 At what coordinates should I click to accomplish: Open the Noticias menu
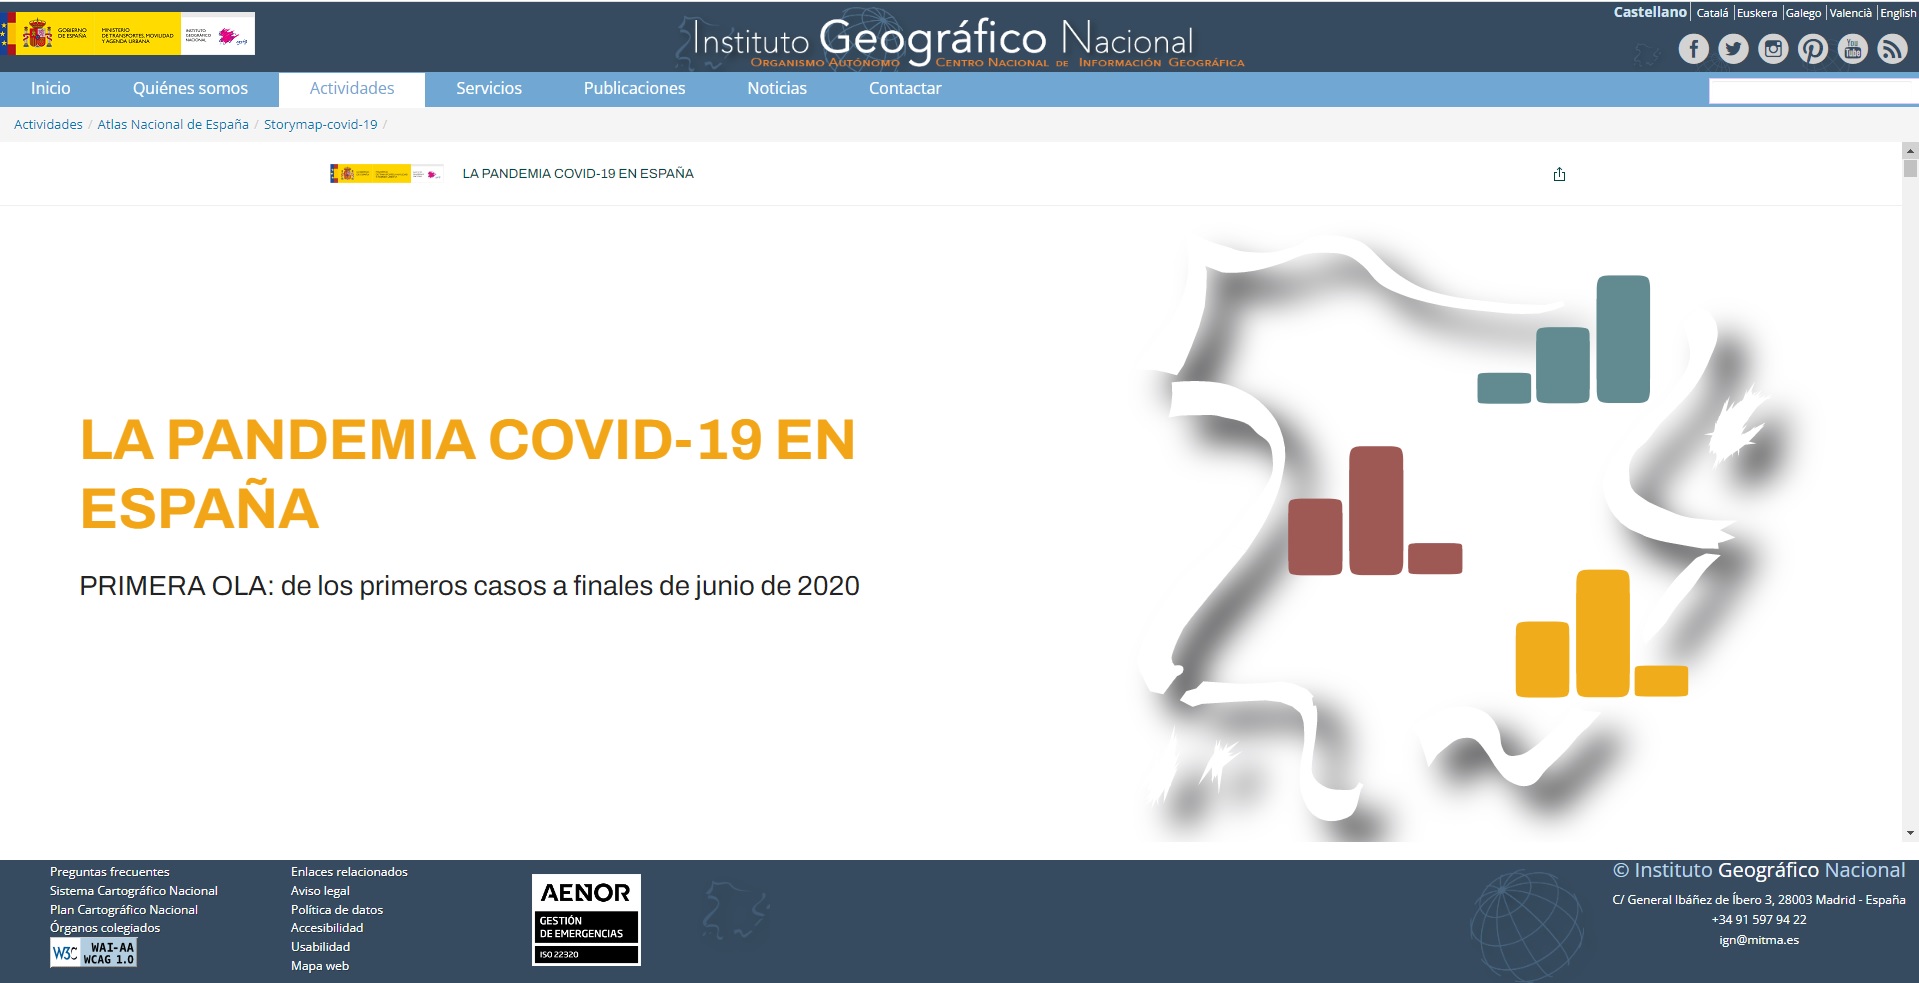tap(777, 89)
